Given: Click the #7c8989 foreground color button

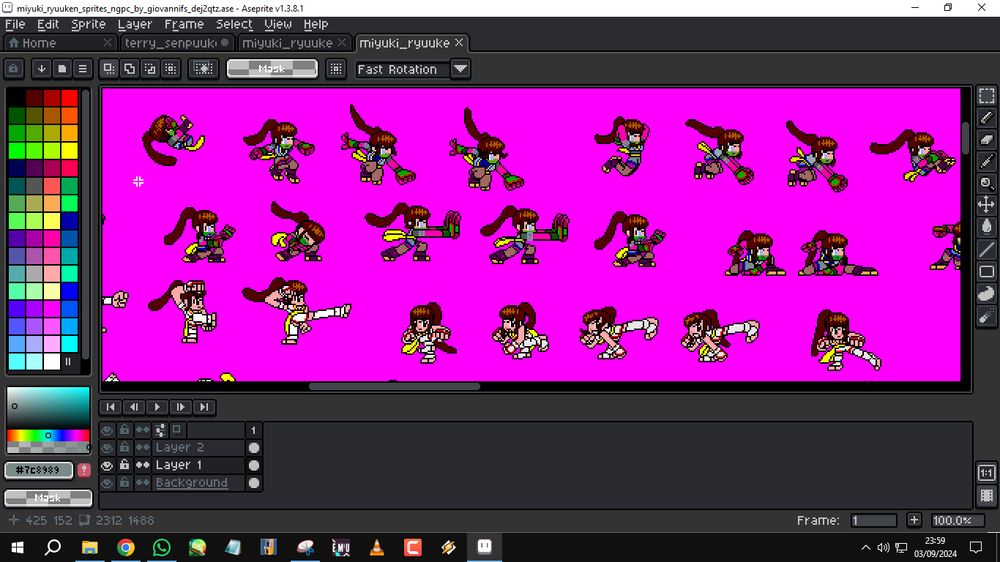Looking at the screenshot, I should [38, 470].
